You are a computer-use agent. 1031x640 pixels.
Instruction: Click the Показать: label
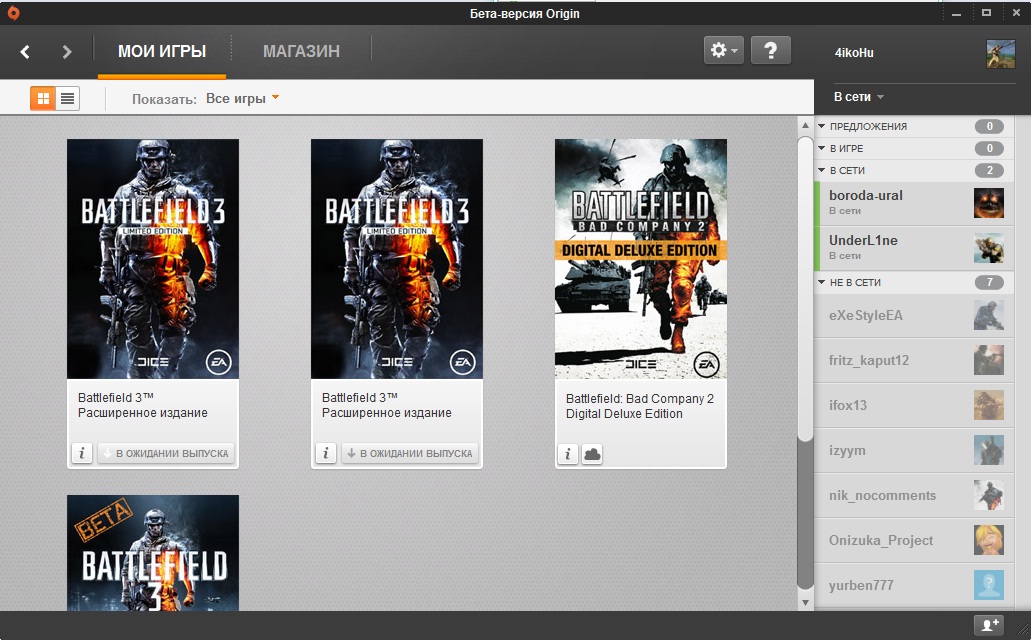point(164,99)
